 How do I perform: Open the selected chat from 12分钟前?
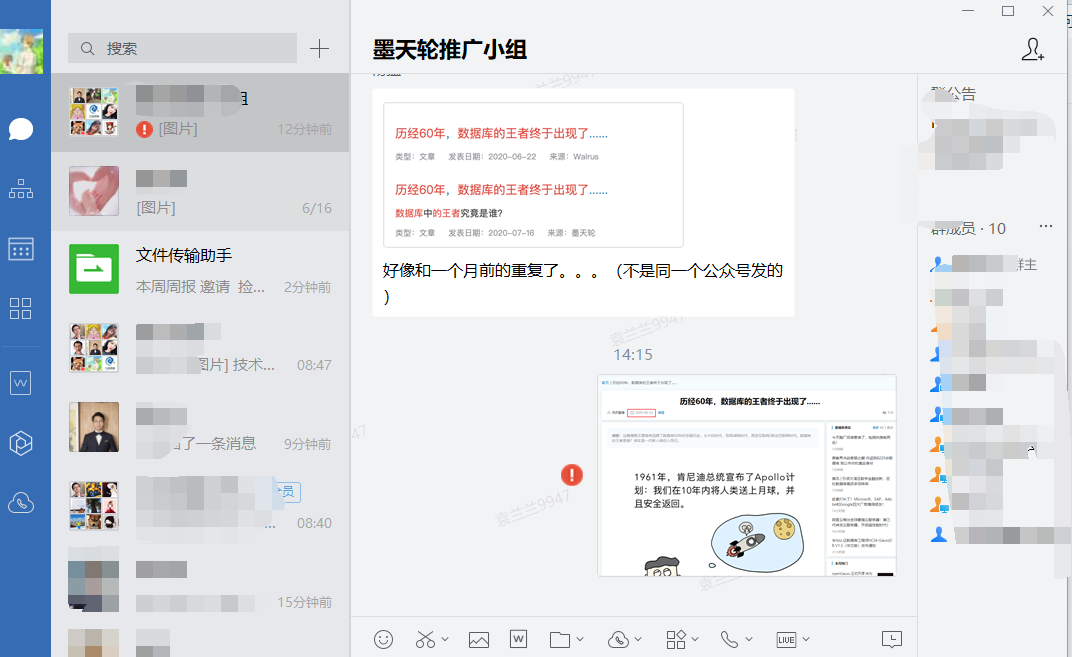(200, 113)
